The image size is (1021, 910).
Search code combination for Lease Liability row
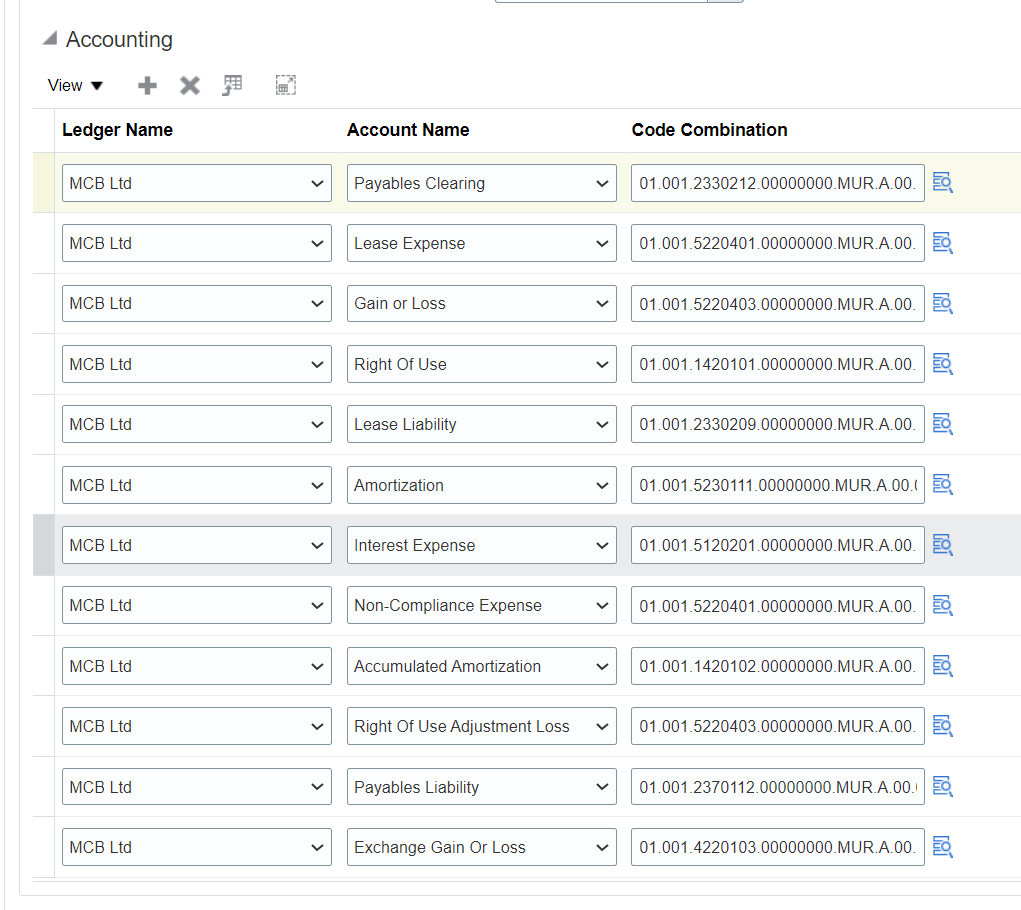click(942, 424)
